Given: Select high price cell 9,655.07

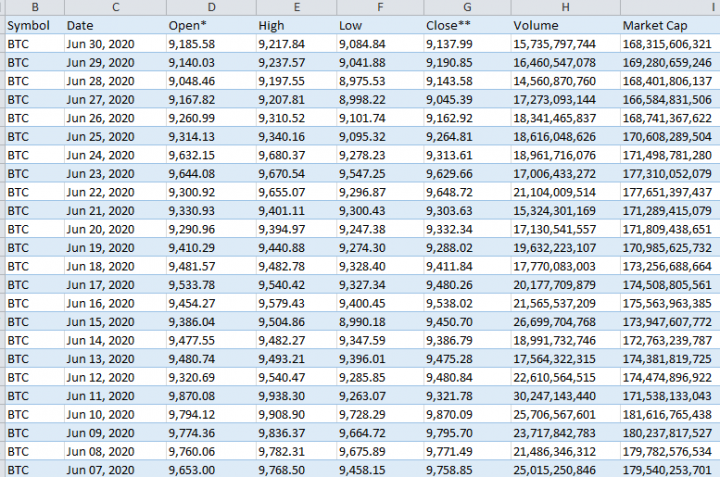Looking at the screenshot, I should coord(297,192).
